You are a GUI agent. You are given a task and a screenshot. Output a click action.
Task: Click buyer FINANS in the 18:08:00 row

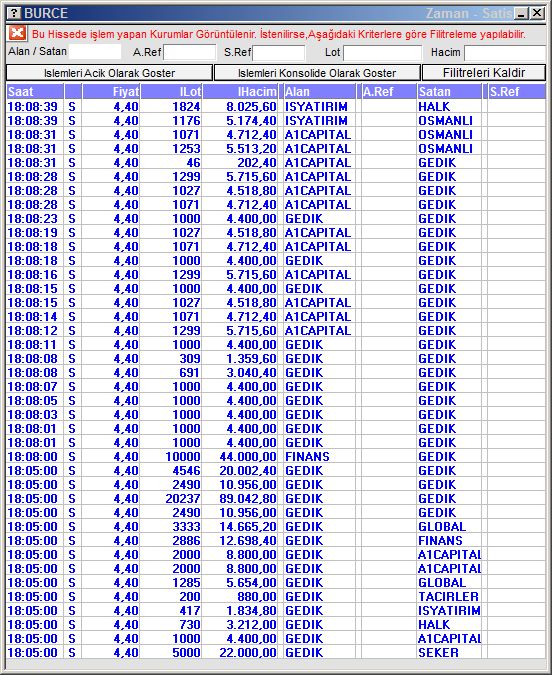(307, 456)
